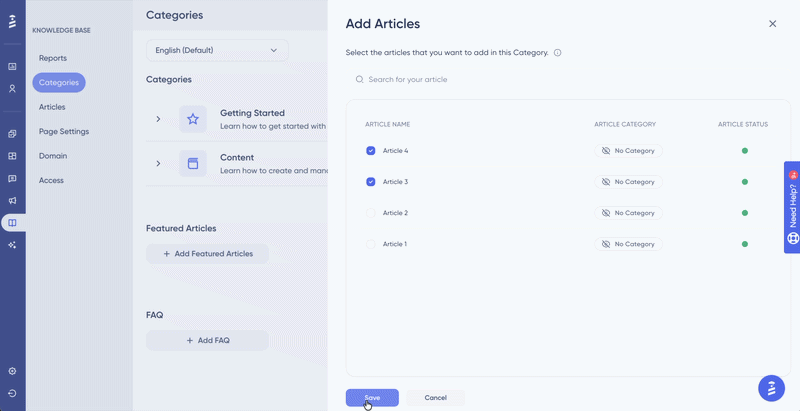This screenshot has height=411, width=800.
Task: Open the English (Default) language dropdown
Action: 217,50
